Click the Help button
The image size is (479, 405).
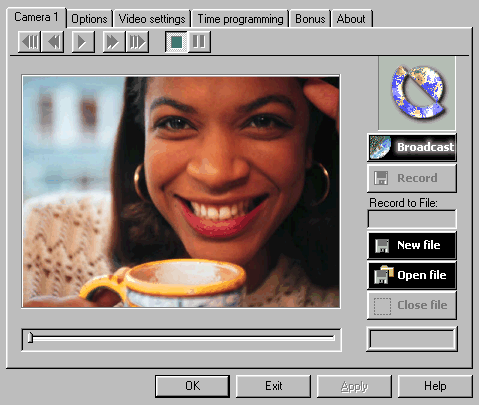pos(435,386)
